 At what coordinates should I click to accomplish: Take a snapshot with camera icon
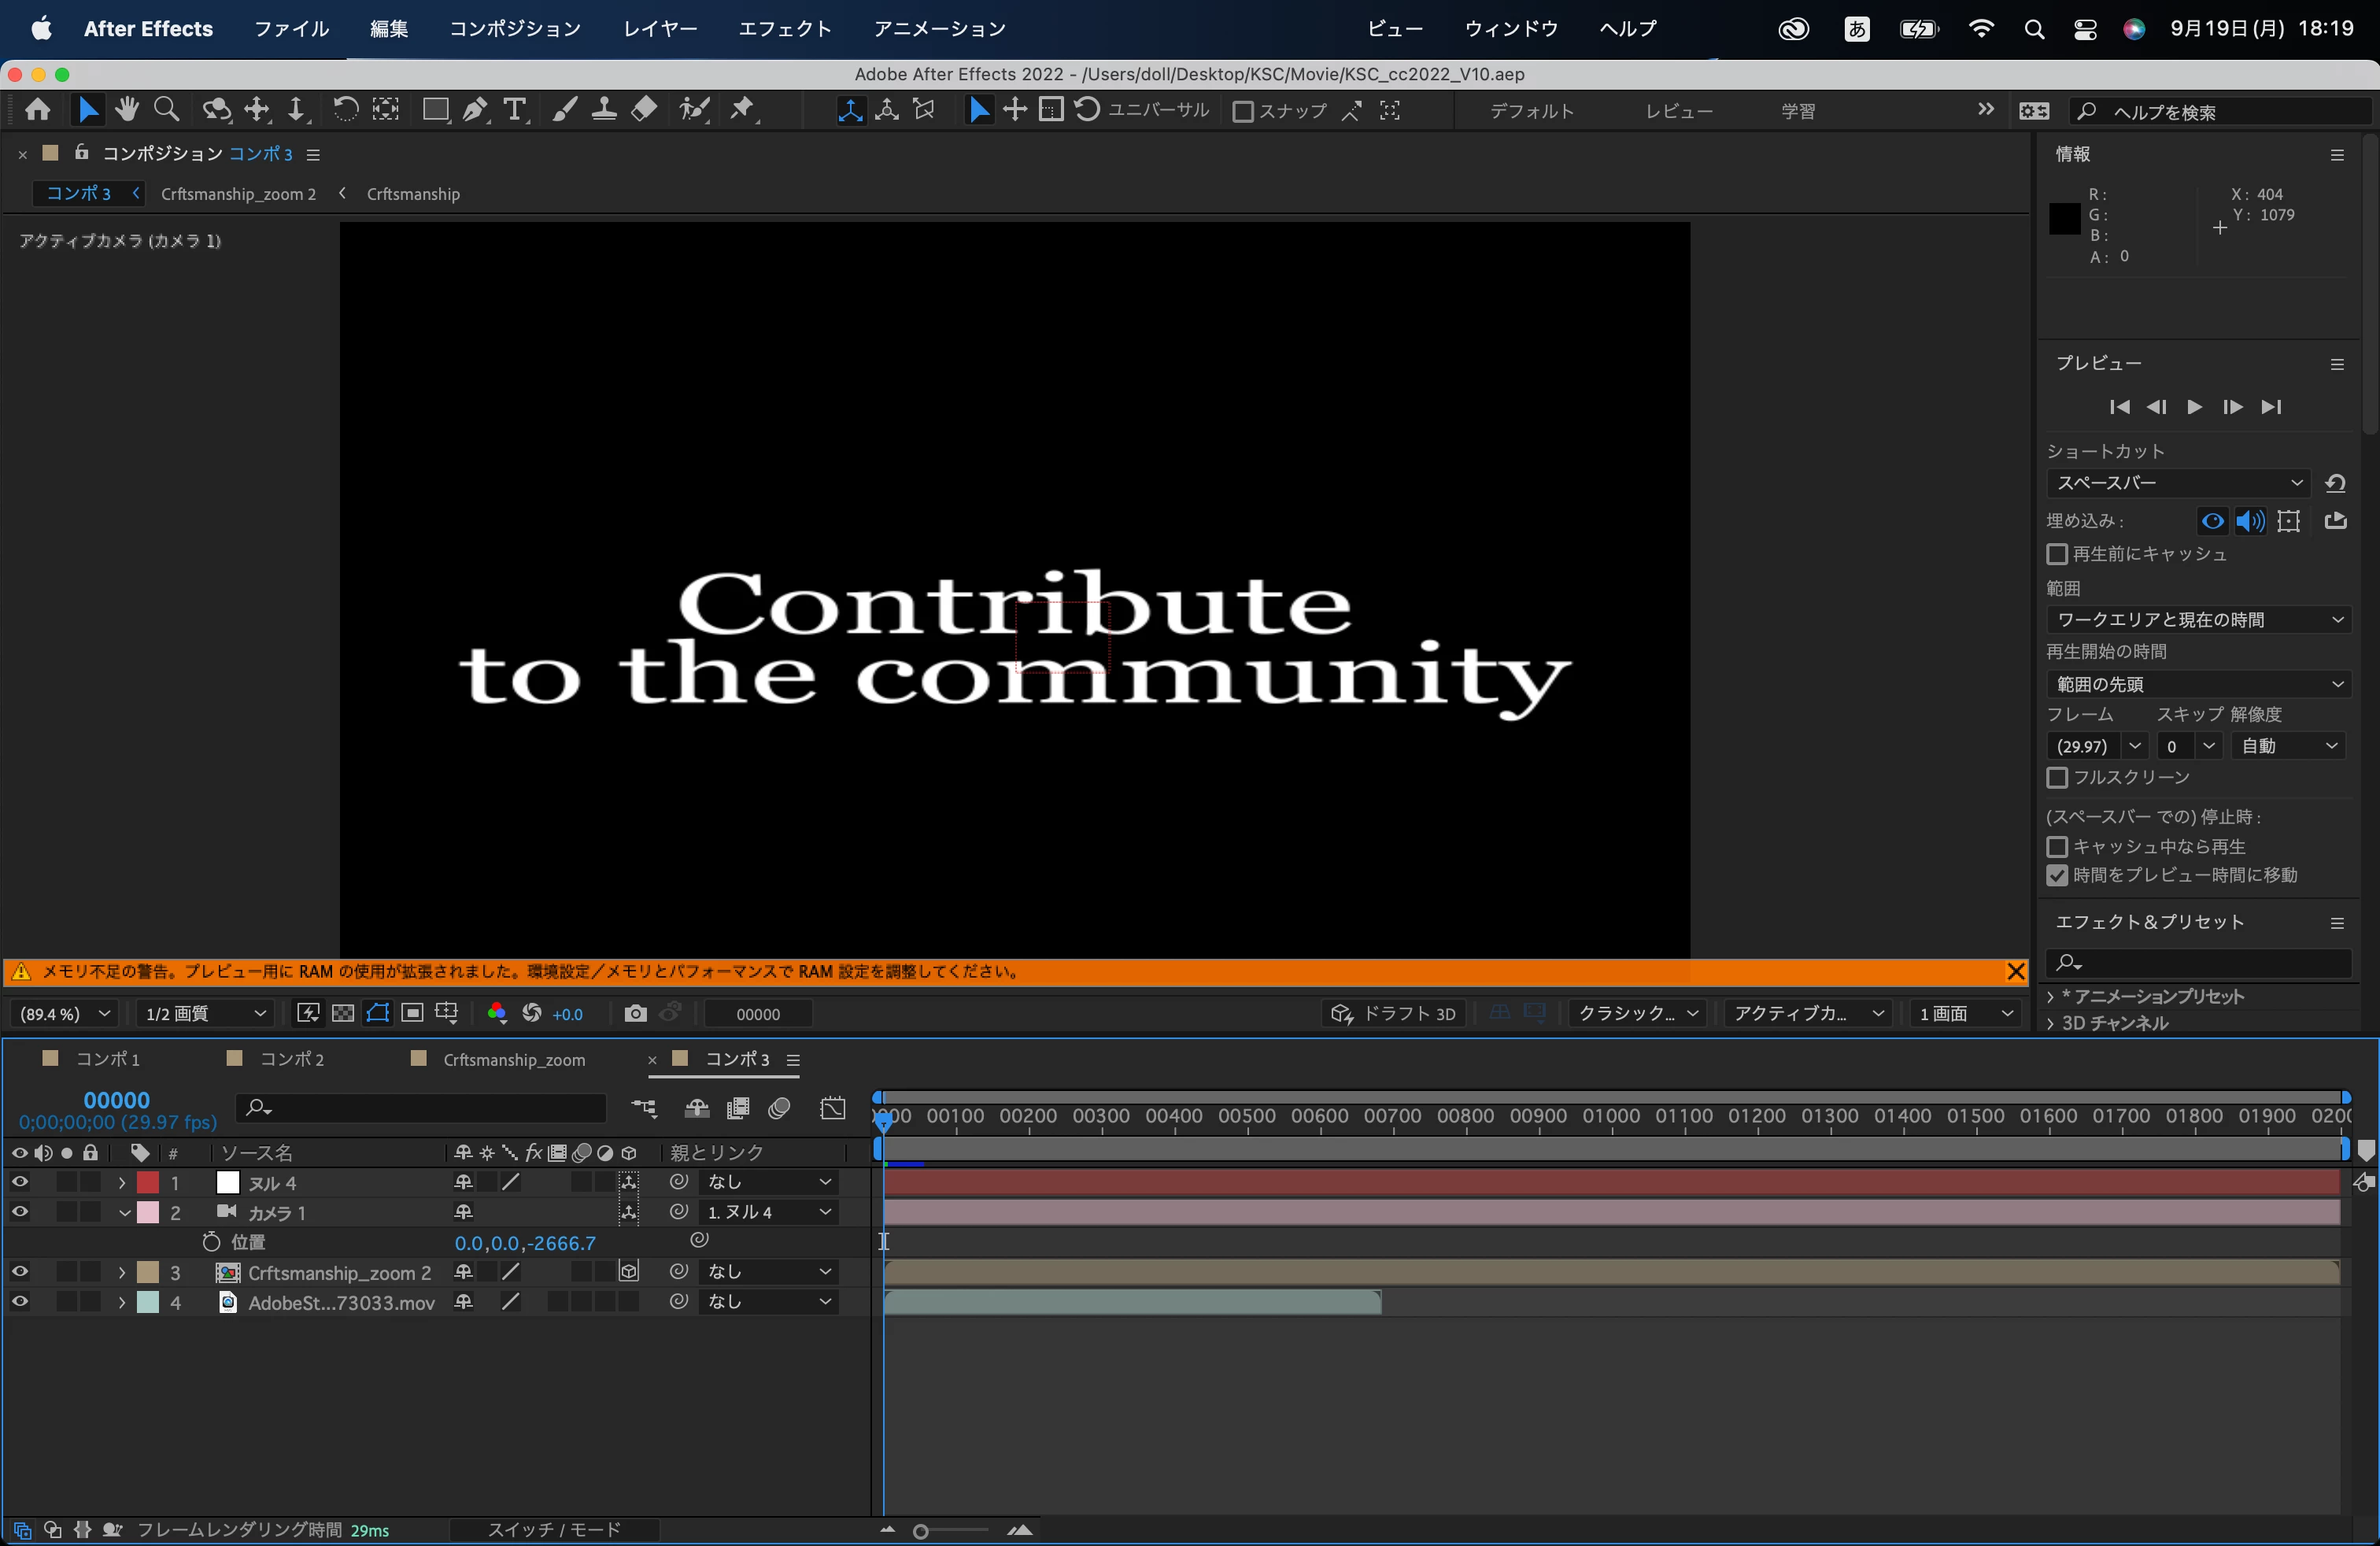pos(635,1014)
